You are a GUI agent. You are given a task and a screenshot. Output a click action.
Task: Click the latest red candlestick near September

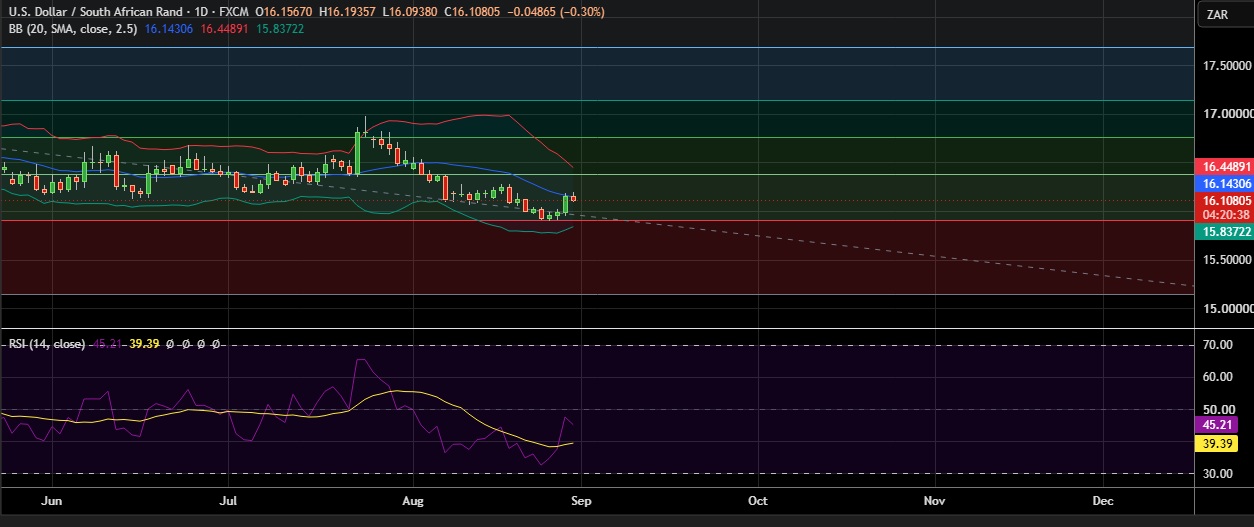[x=574, y=197]
